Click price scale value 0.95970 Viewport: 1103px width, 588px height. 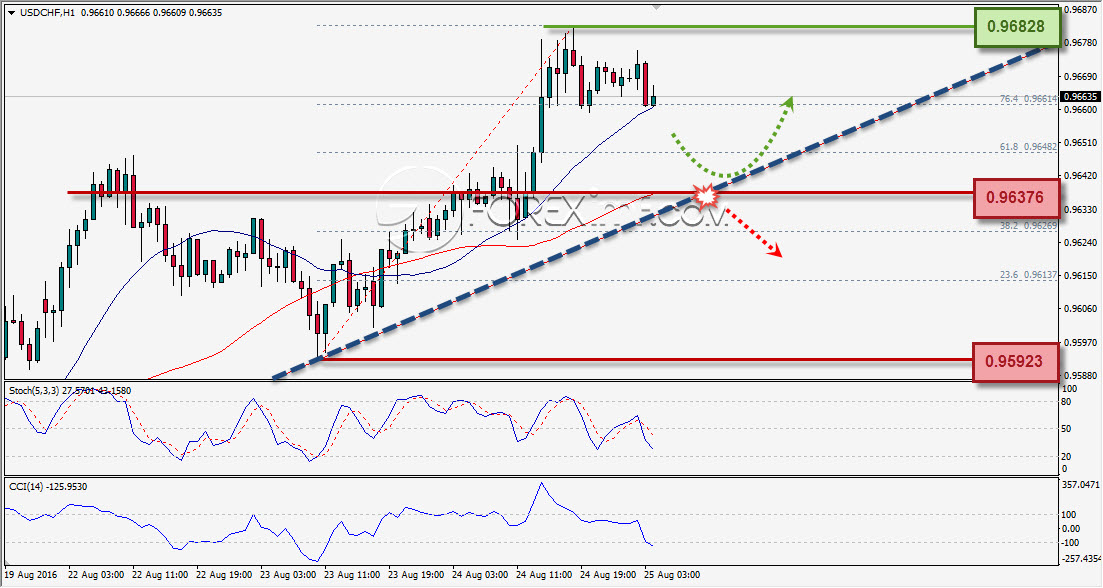click(1081, 343)
